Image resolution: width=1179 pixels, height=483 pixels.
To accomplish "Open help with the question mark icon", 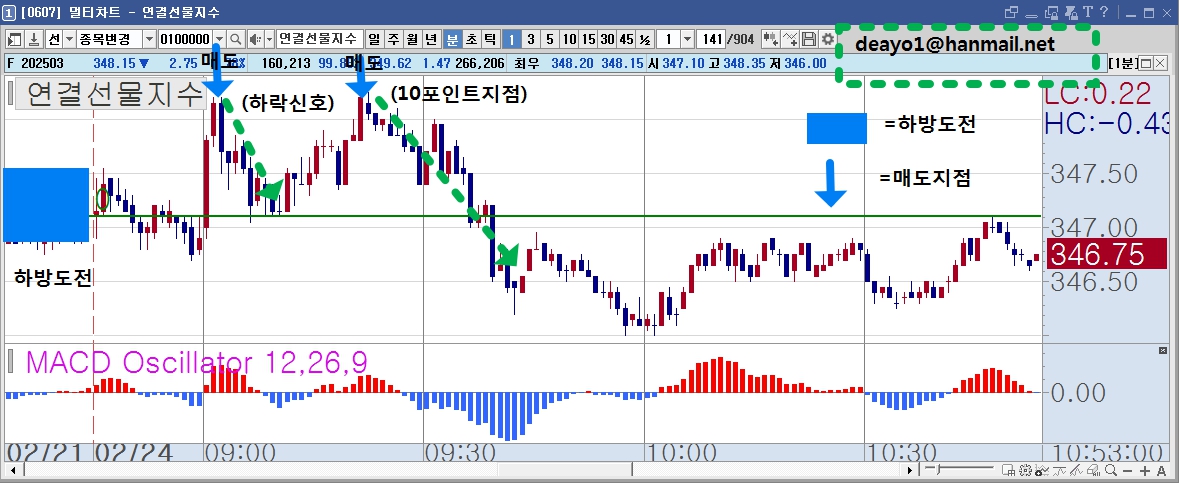I will click(x=1104, y=12).
